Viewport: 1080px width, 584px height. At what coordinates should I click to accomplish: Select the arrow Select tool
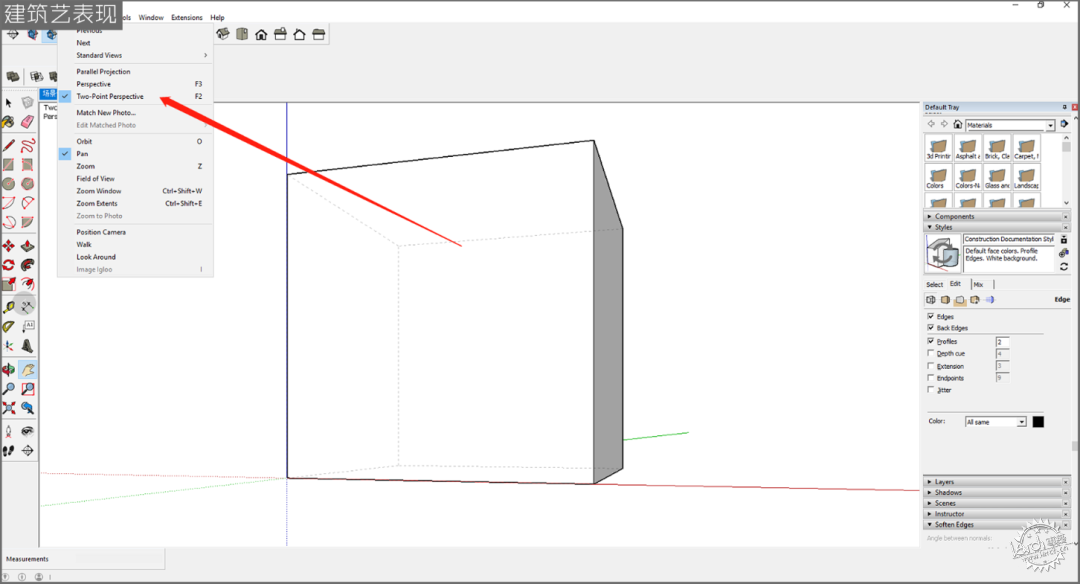pos(9,103)
